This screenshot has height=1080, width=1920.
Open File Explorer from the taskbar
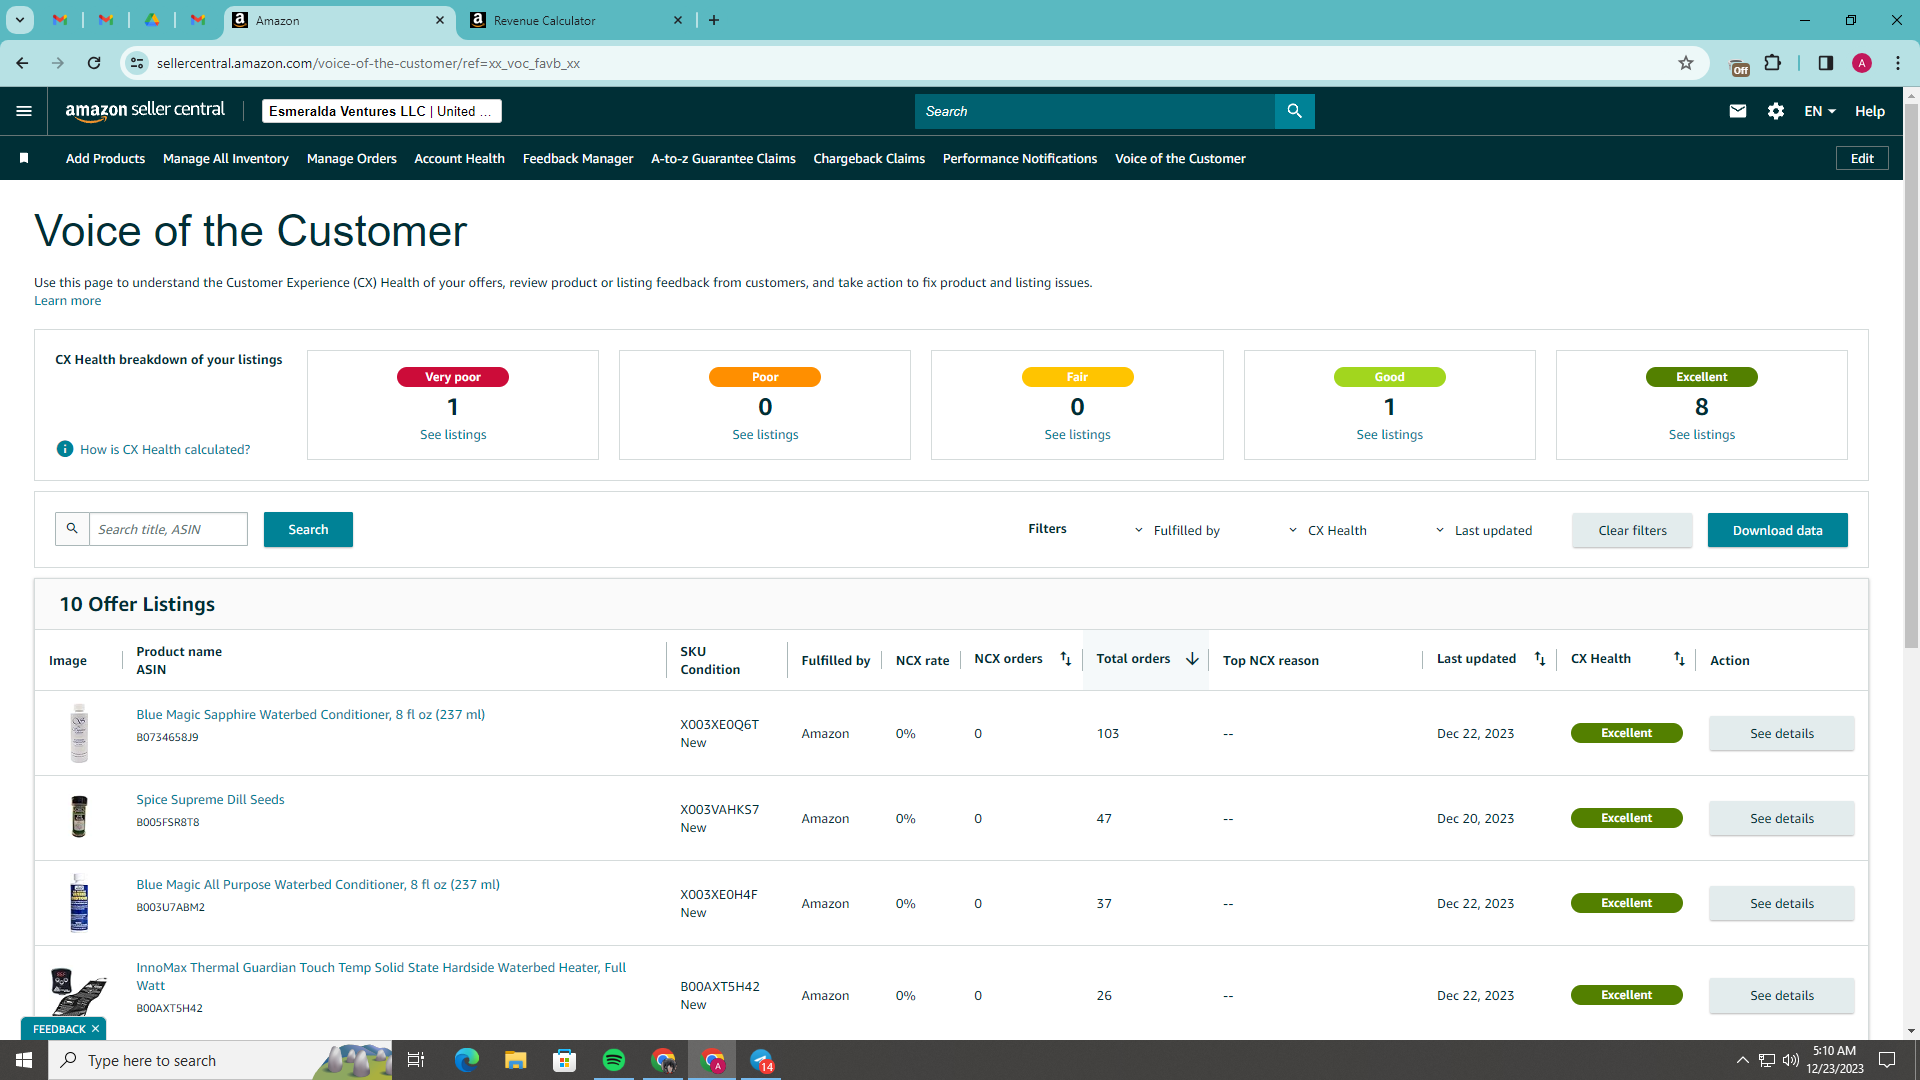point(515,1060)
